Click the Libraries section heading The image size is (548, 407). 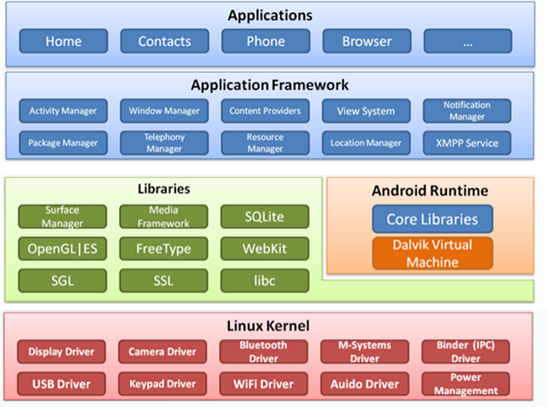(164, 189)
